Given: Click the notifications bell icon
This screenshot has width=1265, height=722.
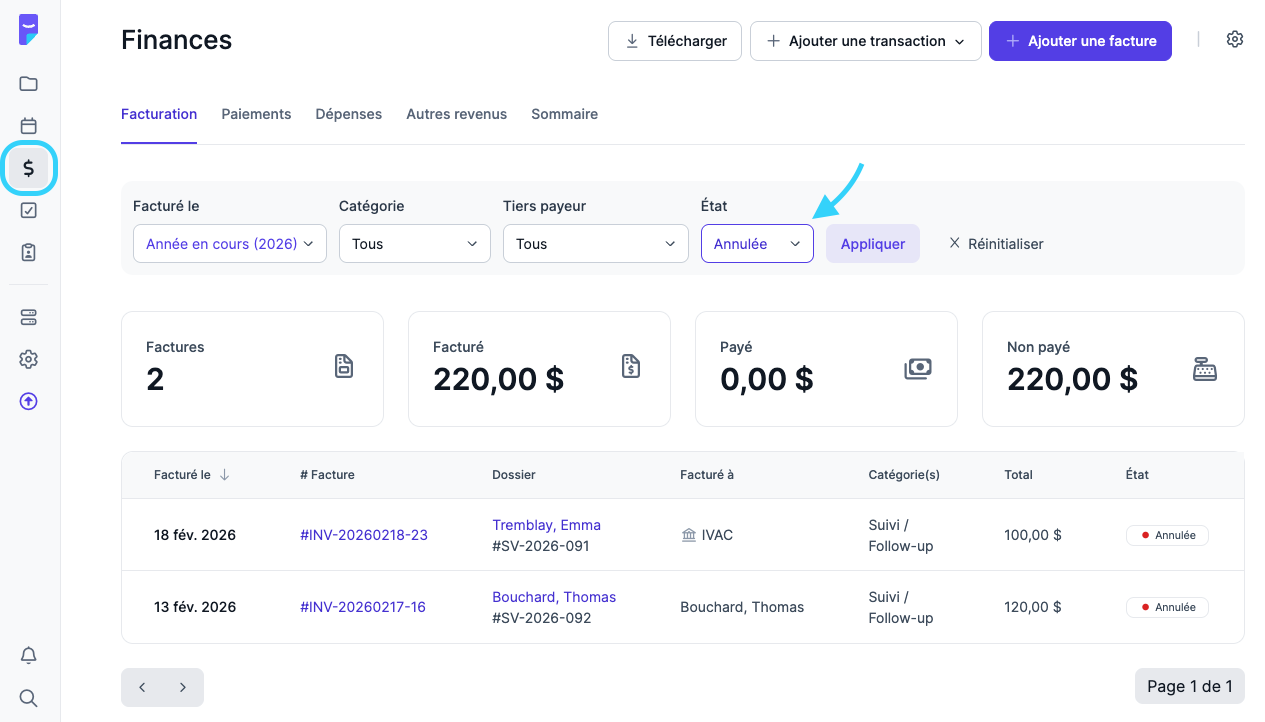Looking at the screenshot, I should pyautogui.click(x=29, y=656).
